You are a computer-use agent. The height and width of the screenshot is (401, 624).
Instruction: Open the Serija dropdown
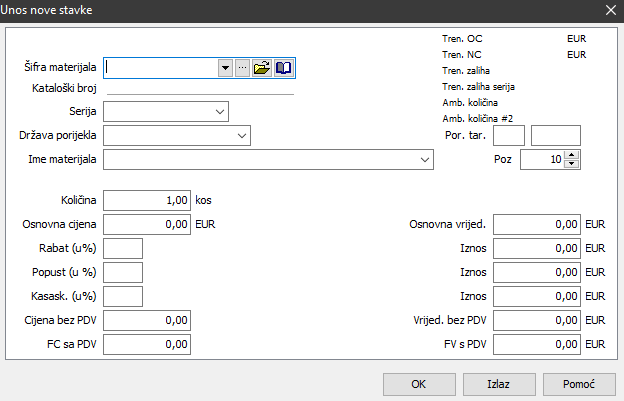pyautogui.click(x=220, y=111)
